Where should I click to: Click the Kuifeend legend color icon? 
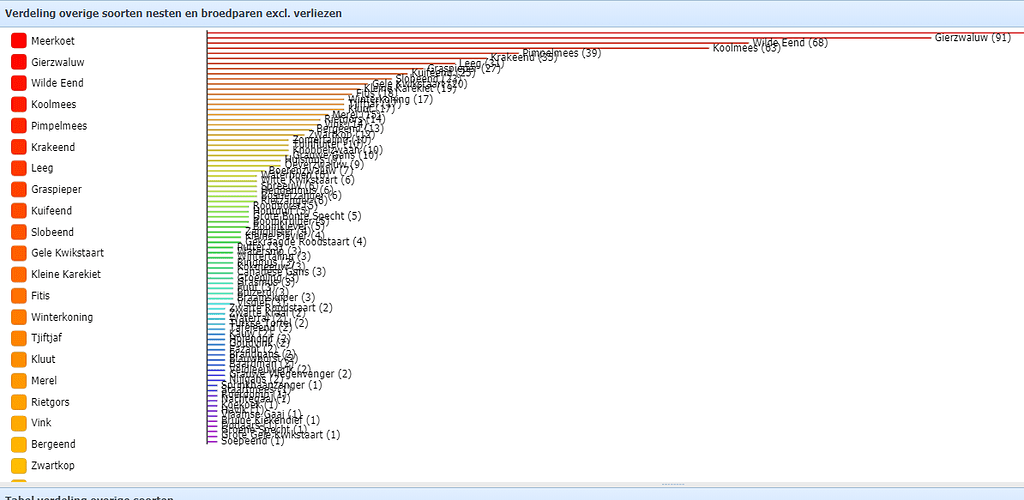[x=18, y=211]
